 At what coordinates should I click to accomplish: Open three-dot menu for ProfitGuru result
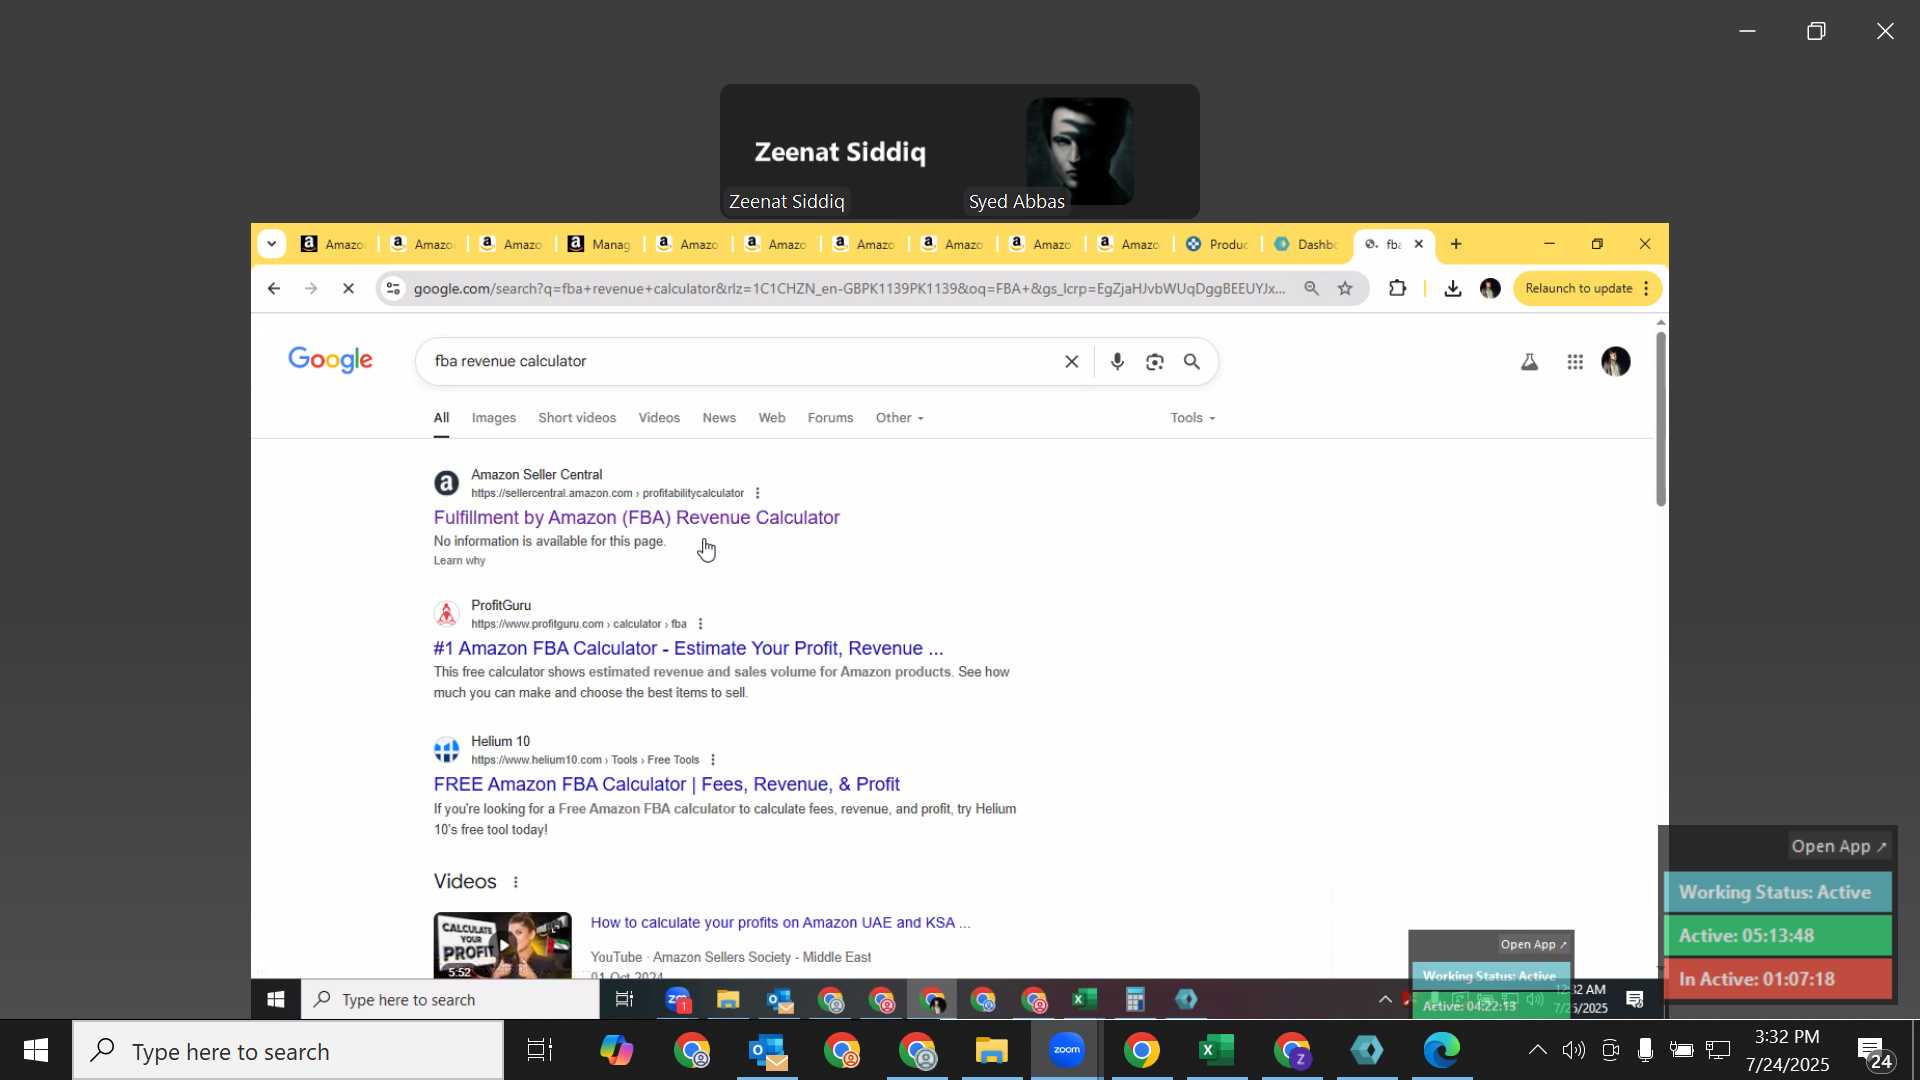(x=700, y=624)
